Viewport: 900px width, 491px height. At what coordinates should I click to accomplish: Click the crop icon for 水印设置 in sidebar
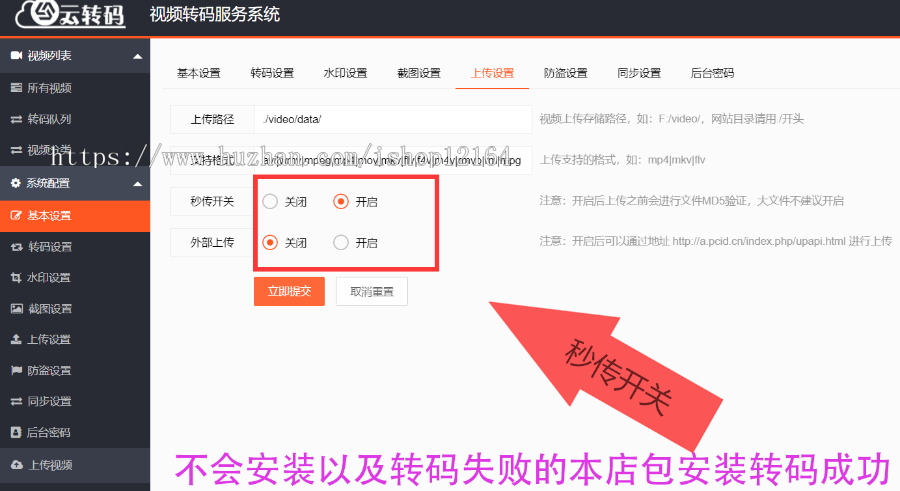[16, 278]
